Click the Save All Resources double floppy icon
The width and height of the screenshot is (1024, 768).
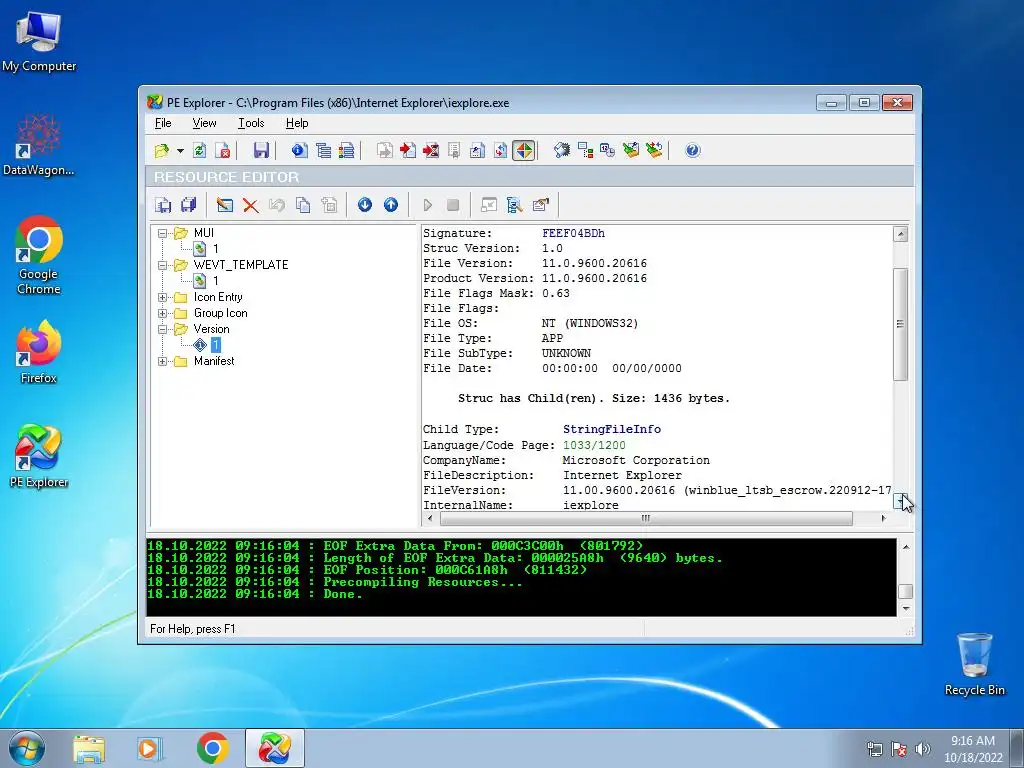coord(189,205)
